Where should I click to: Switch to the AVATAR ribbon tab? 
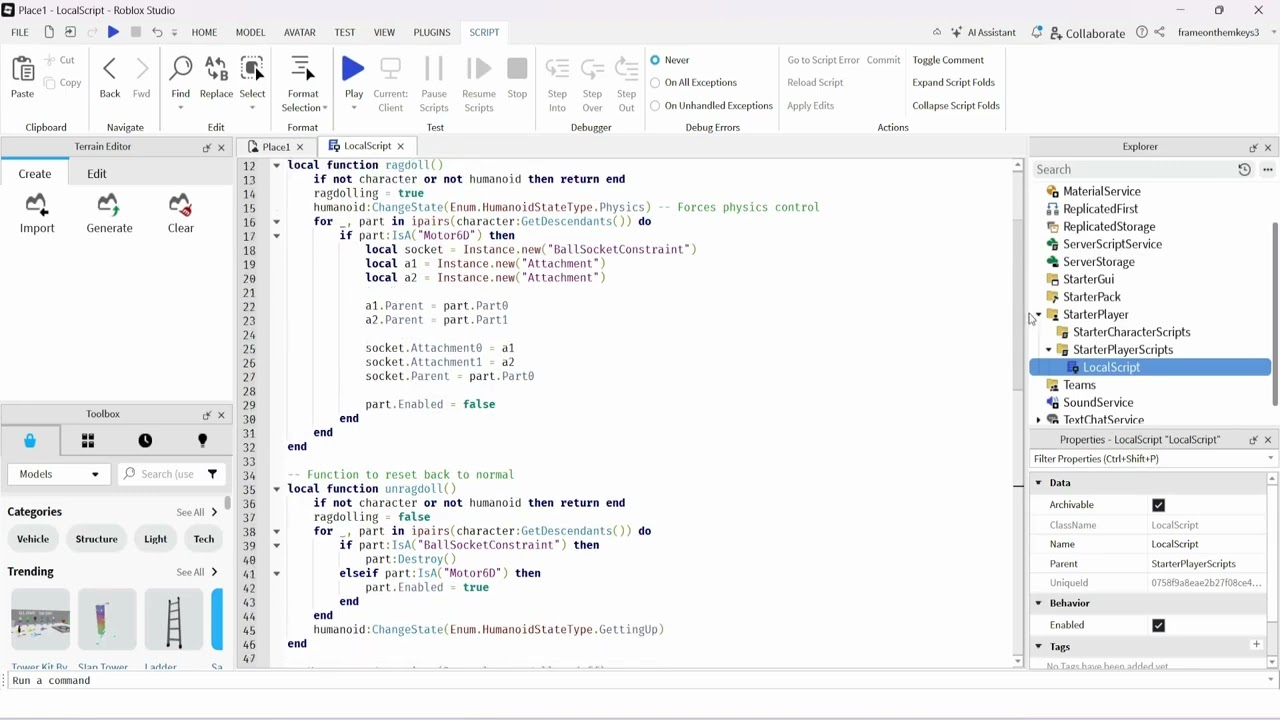click(300, 32)
